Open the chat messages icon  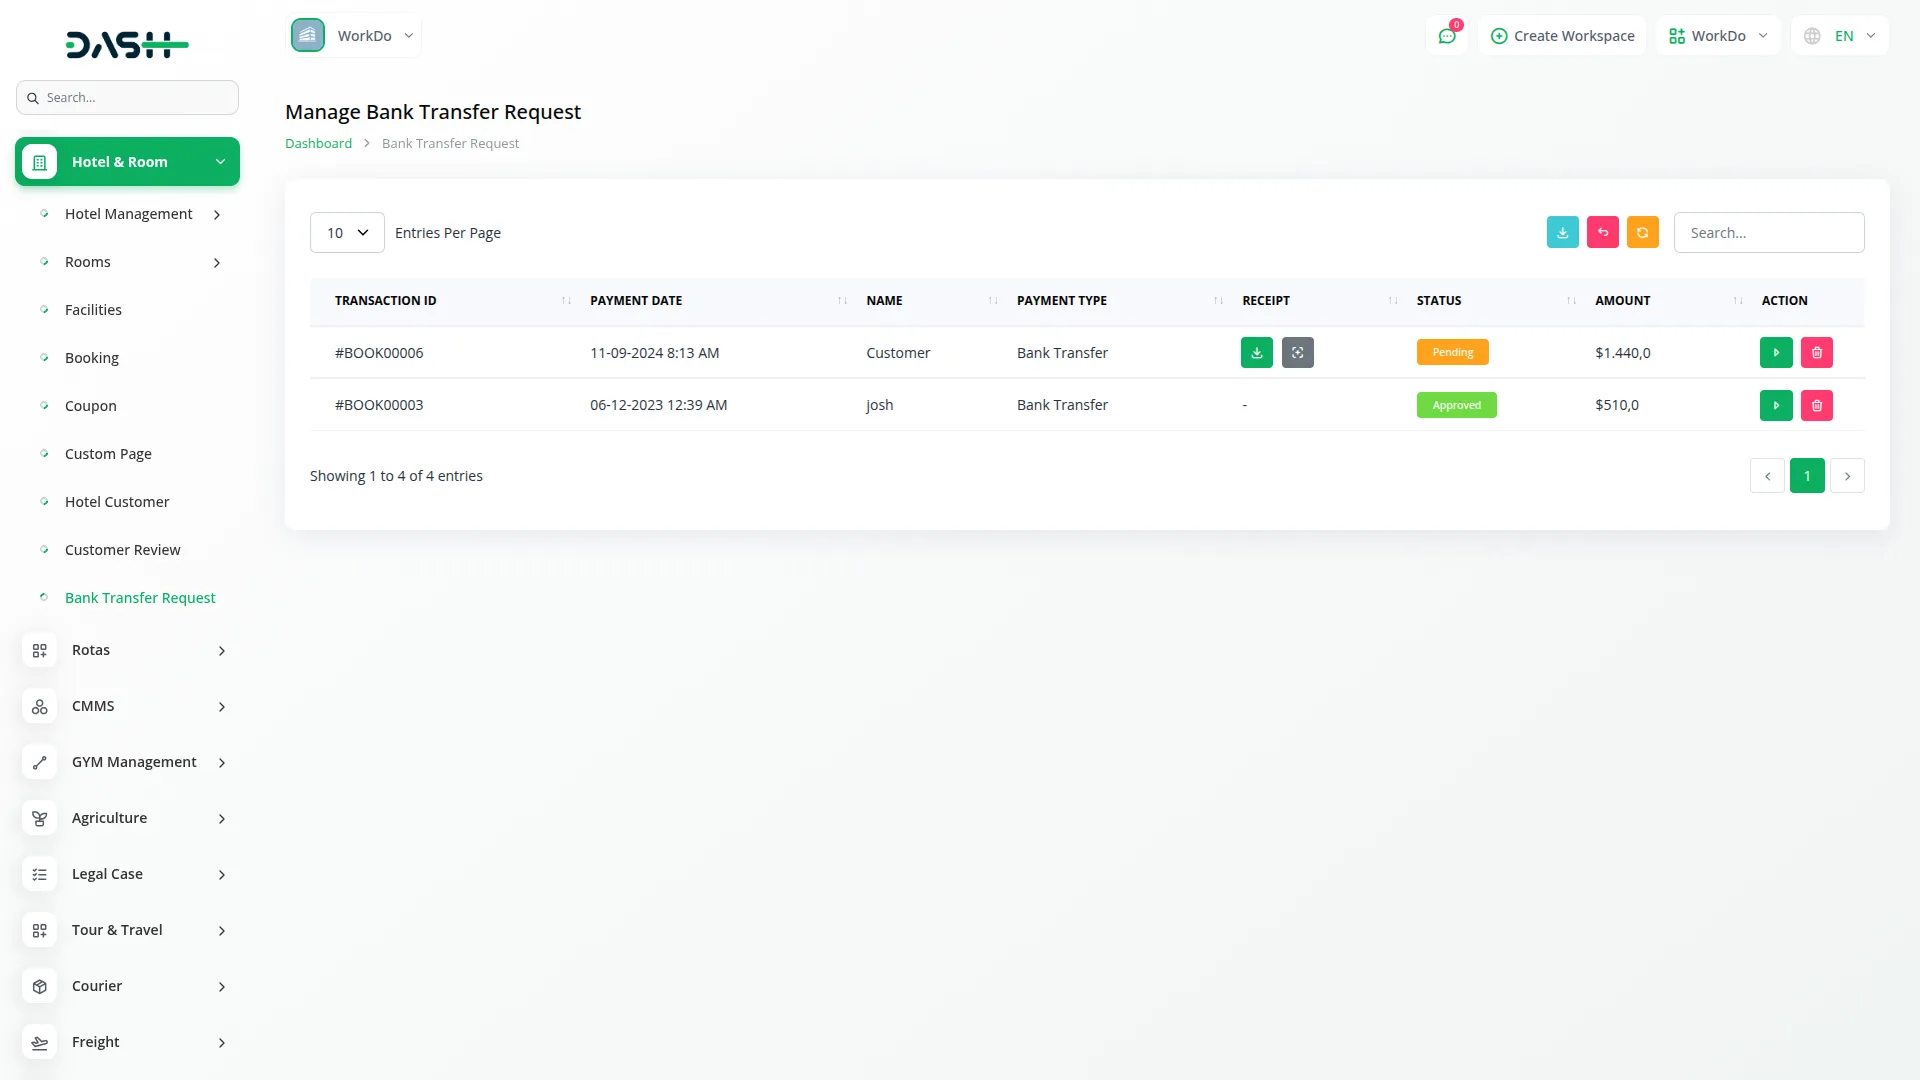pos(1446,36)
